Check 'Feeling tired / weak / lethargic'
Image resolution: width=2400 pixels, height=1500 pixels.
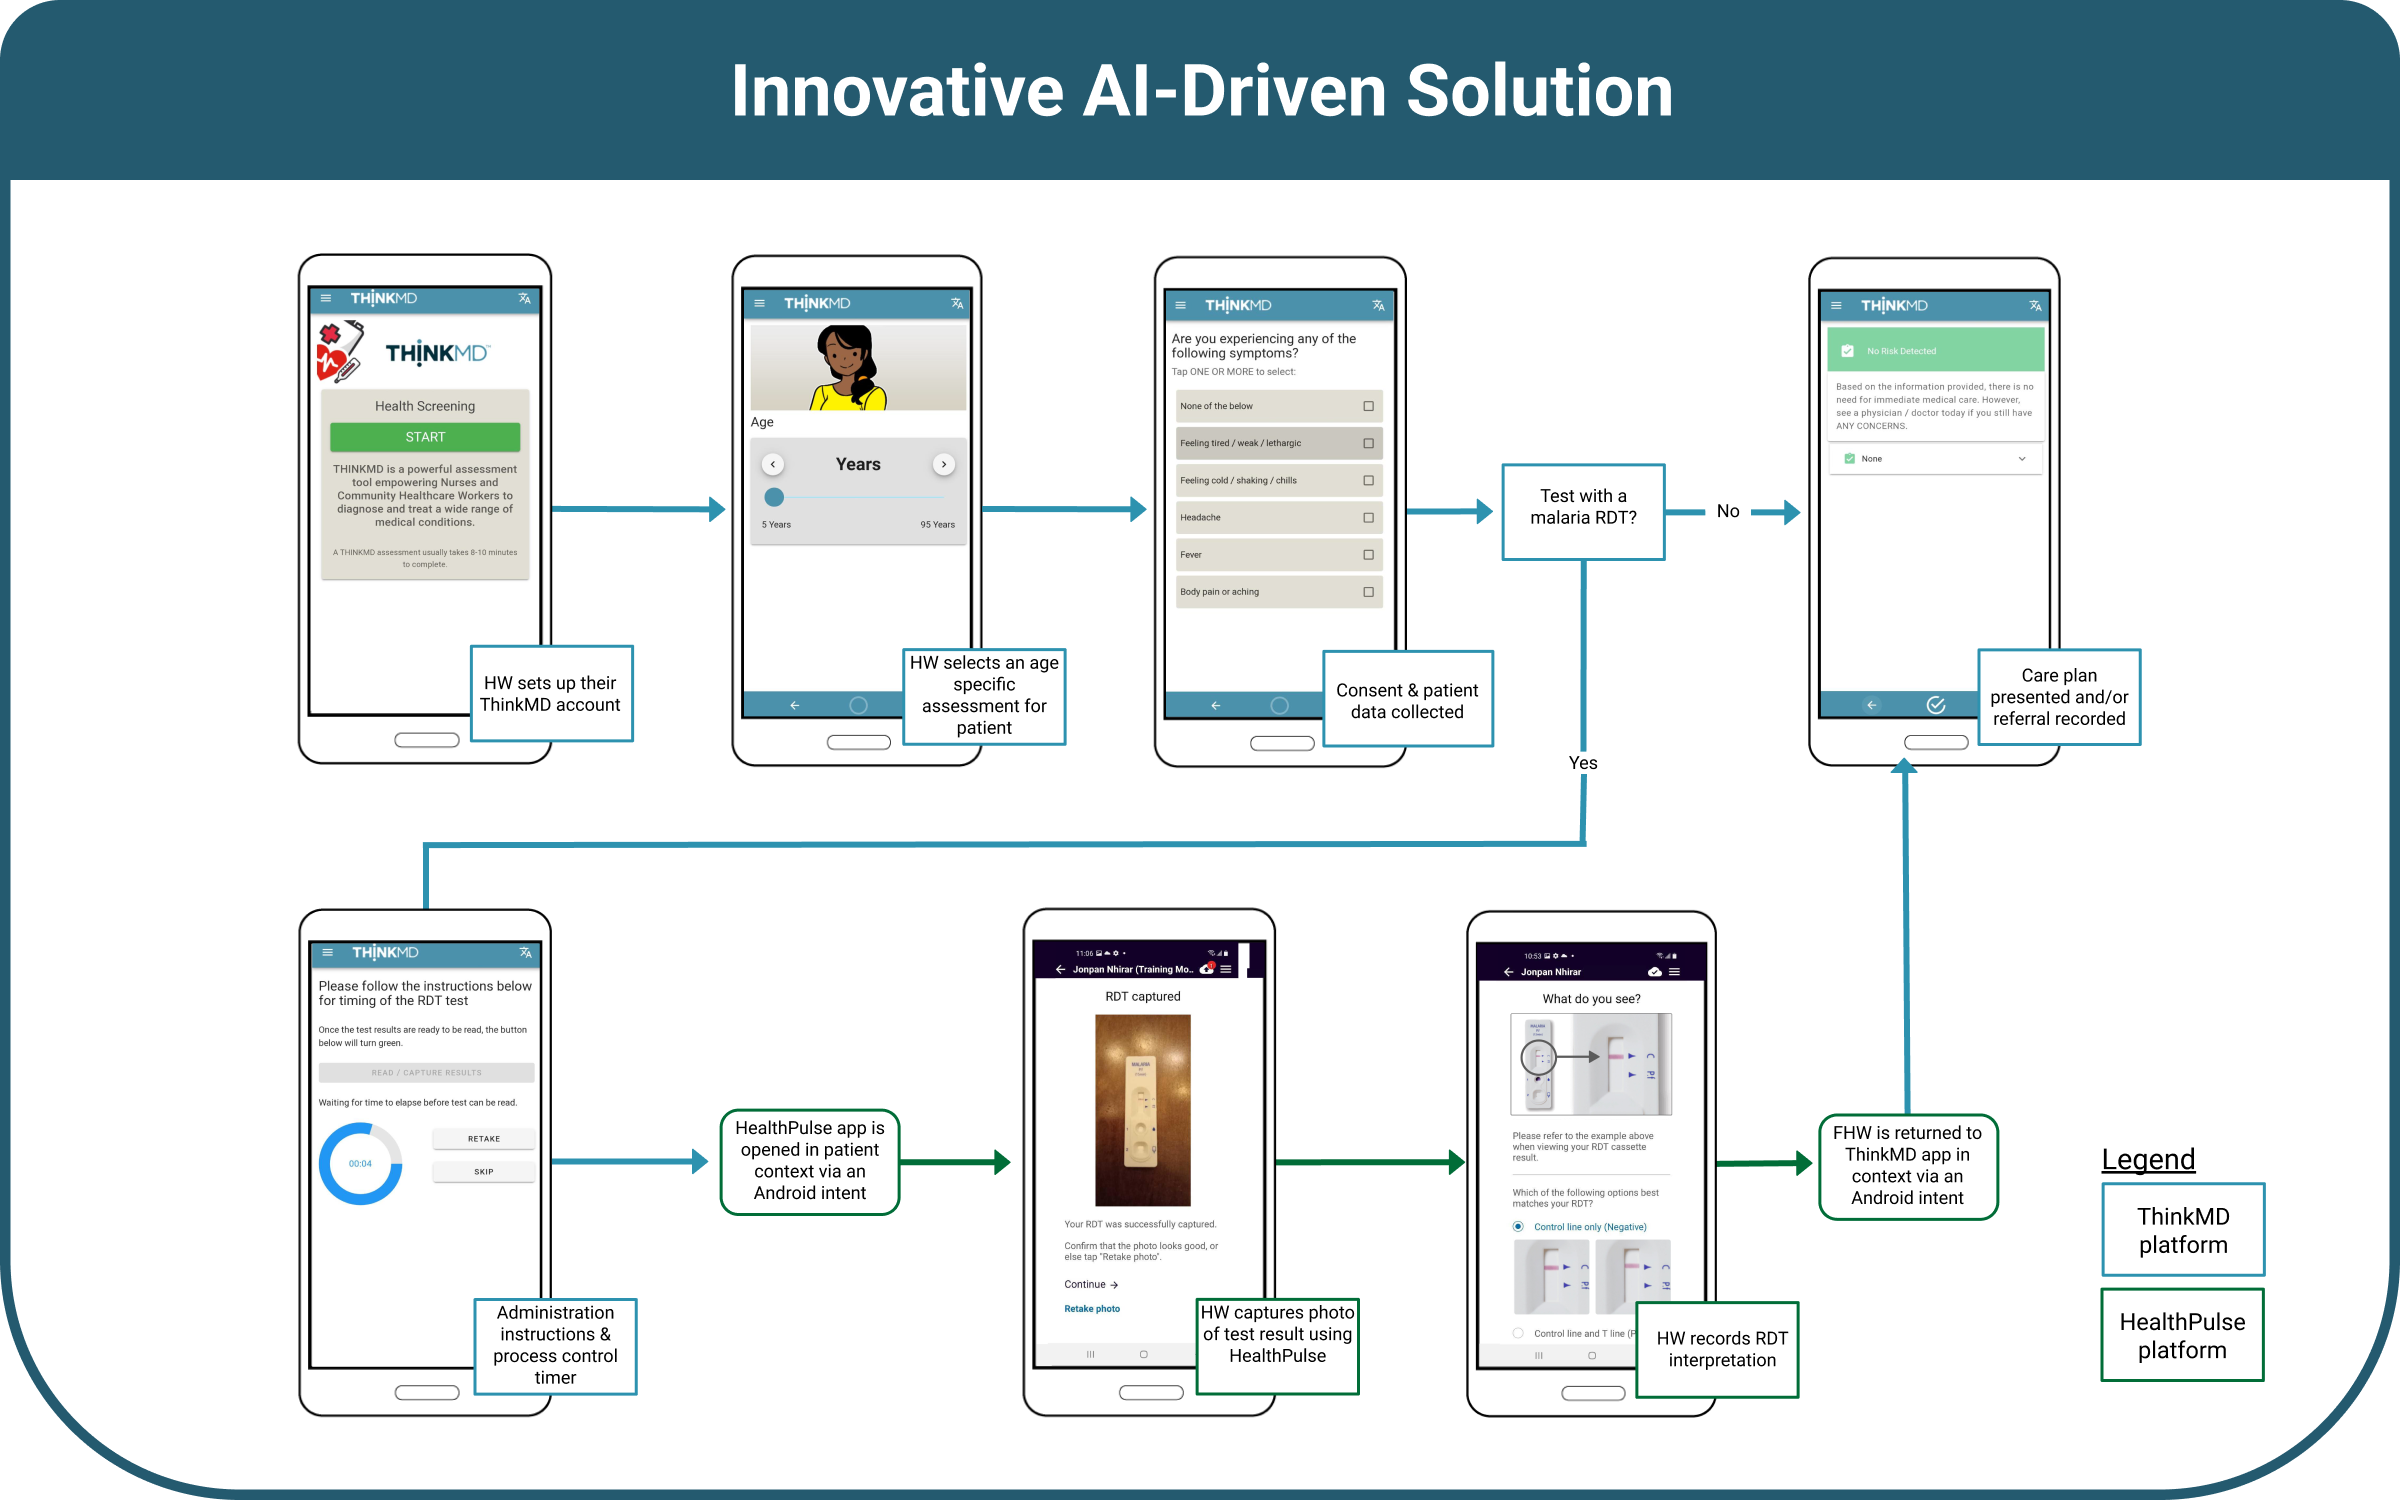[x=1368, y=443]
